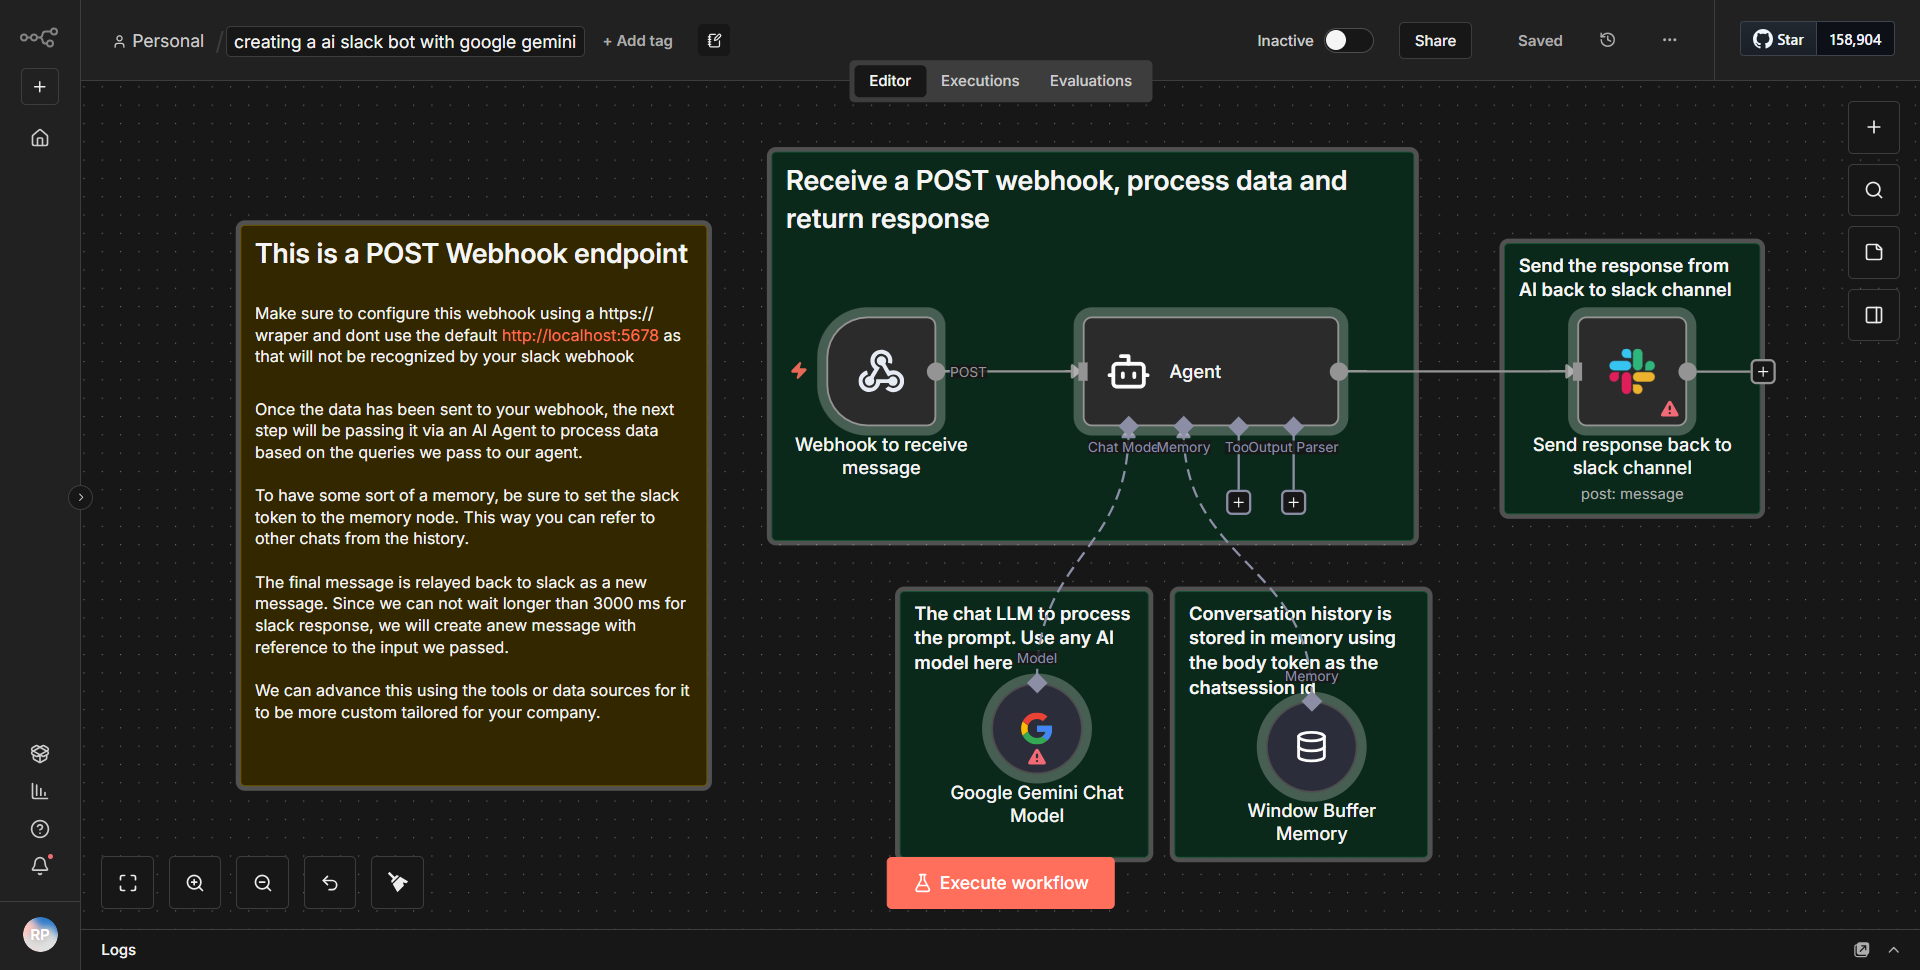Click the + Add tag button
Screen dimensions: 1920x970
pos(638,41)
